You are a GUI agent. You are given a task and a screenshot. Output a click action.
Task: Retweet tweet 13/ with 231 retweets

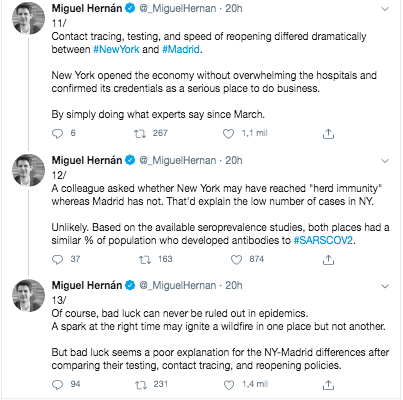141,385
